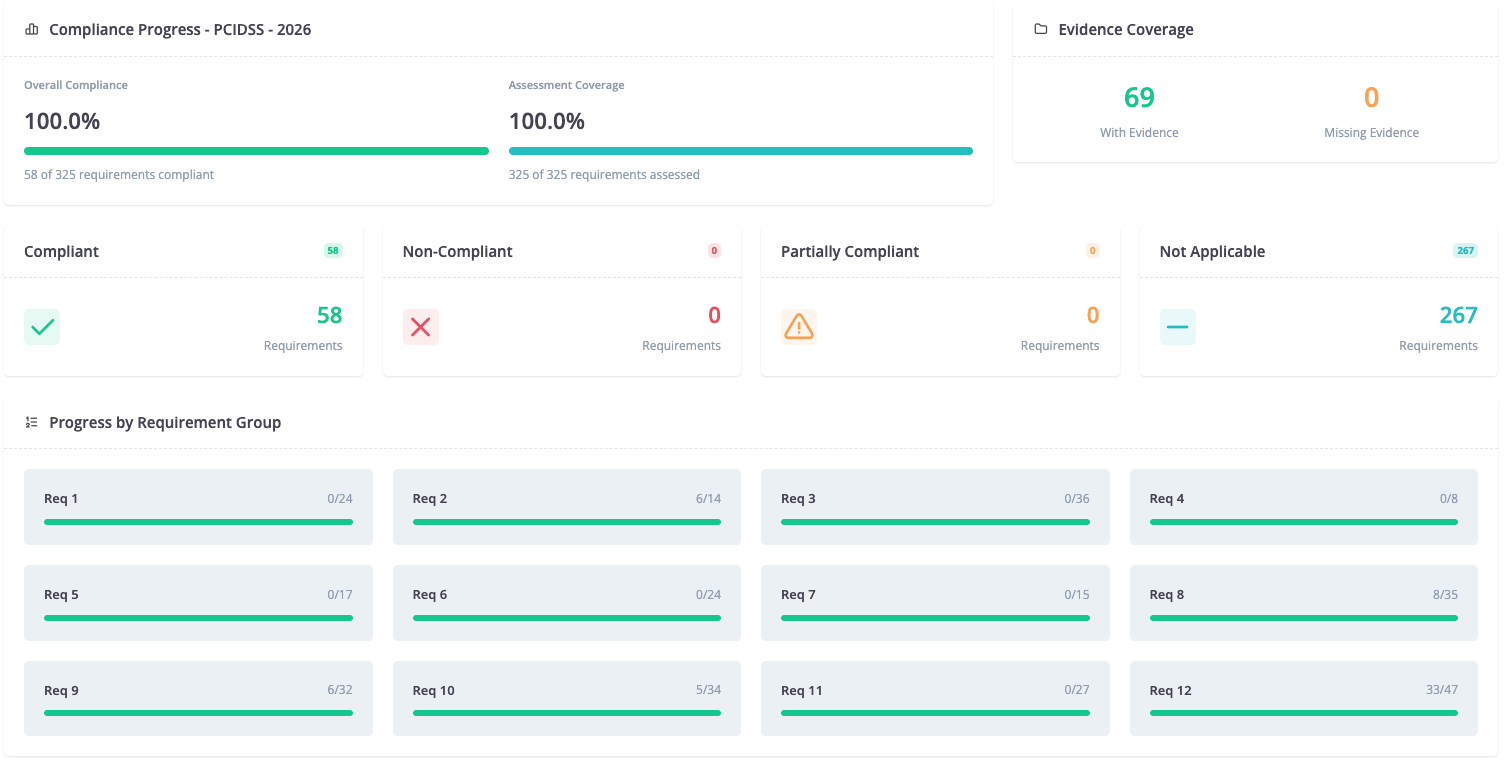Viewport: 1508px width, 761px height.
Task: Click the Overall Compliance green progress bar
Action: tap(256, 151)
